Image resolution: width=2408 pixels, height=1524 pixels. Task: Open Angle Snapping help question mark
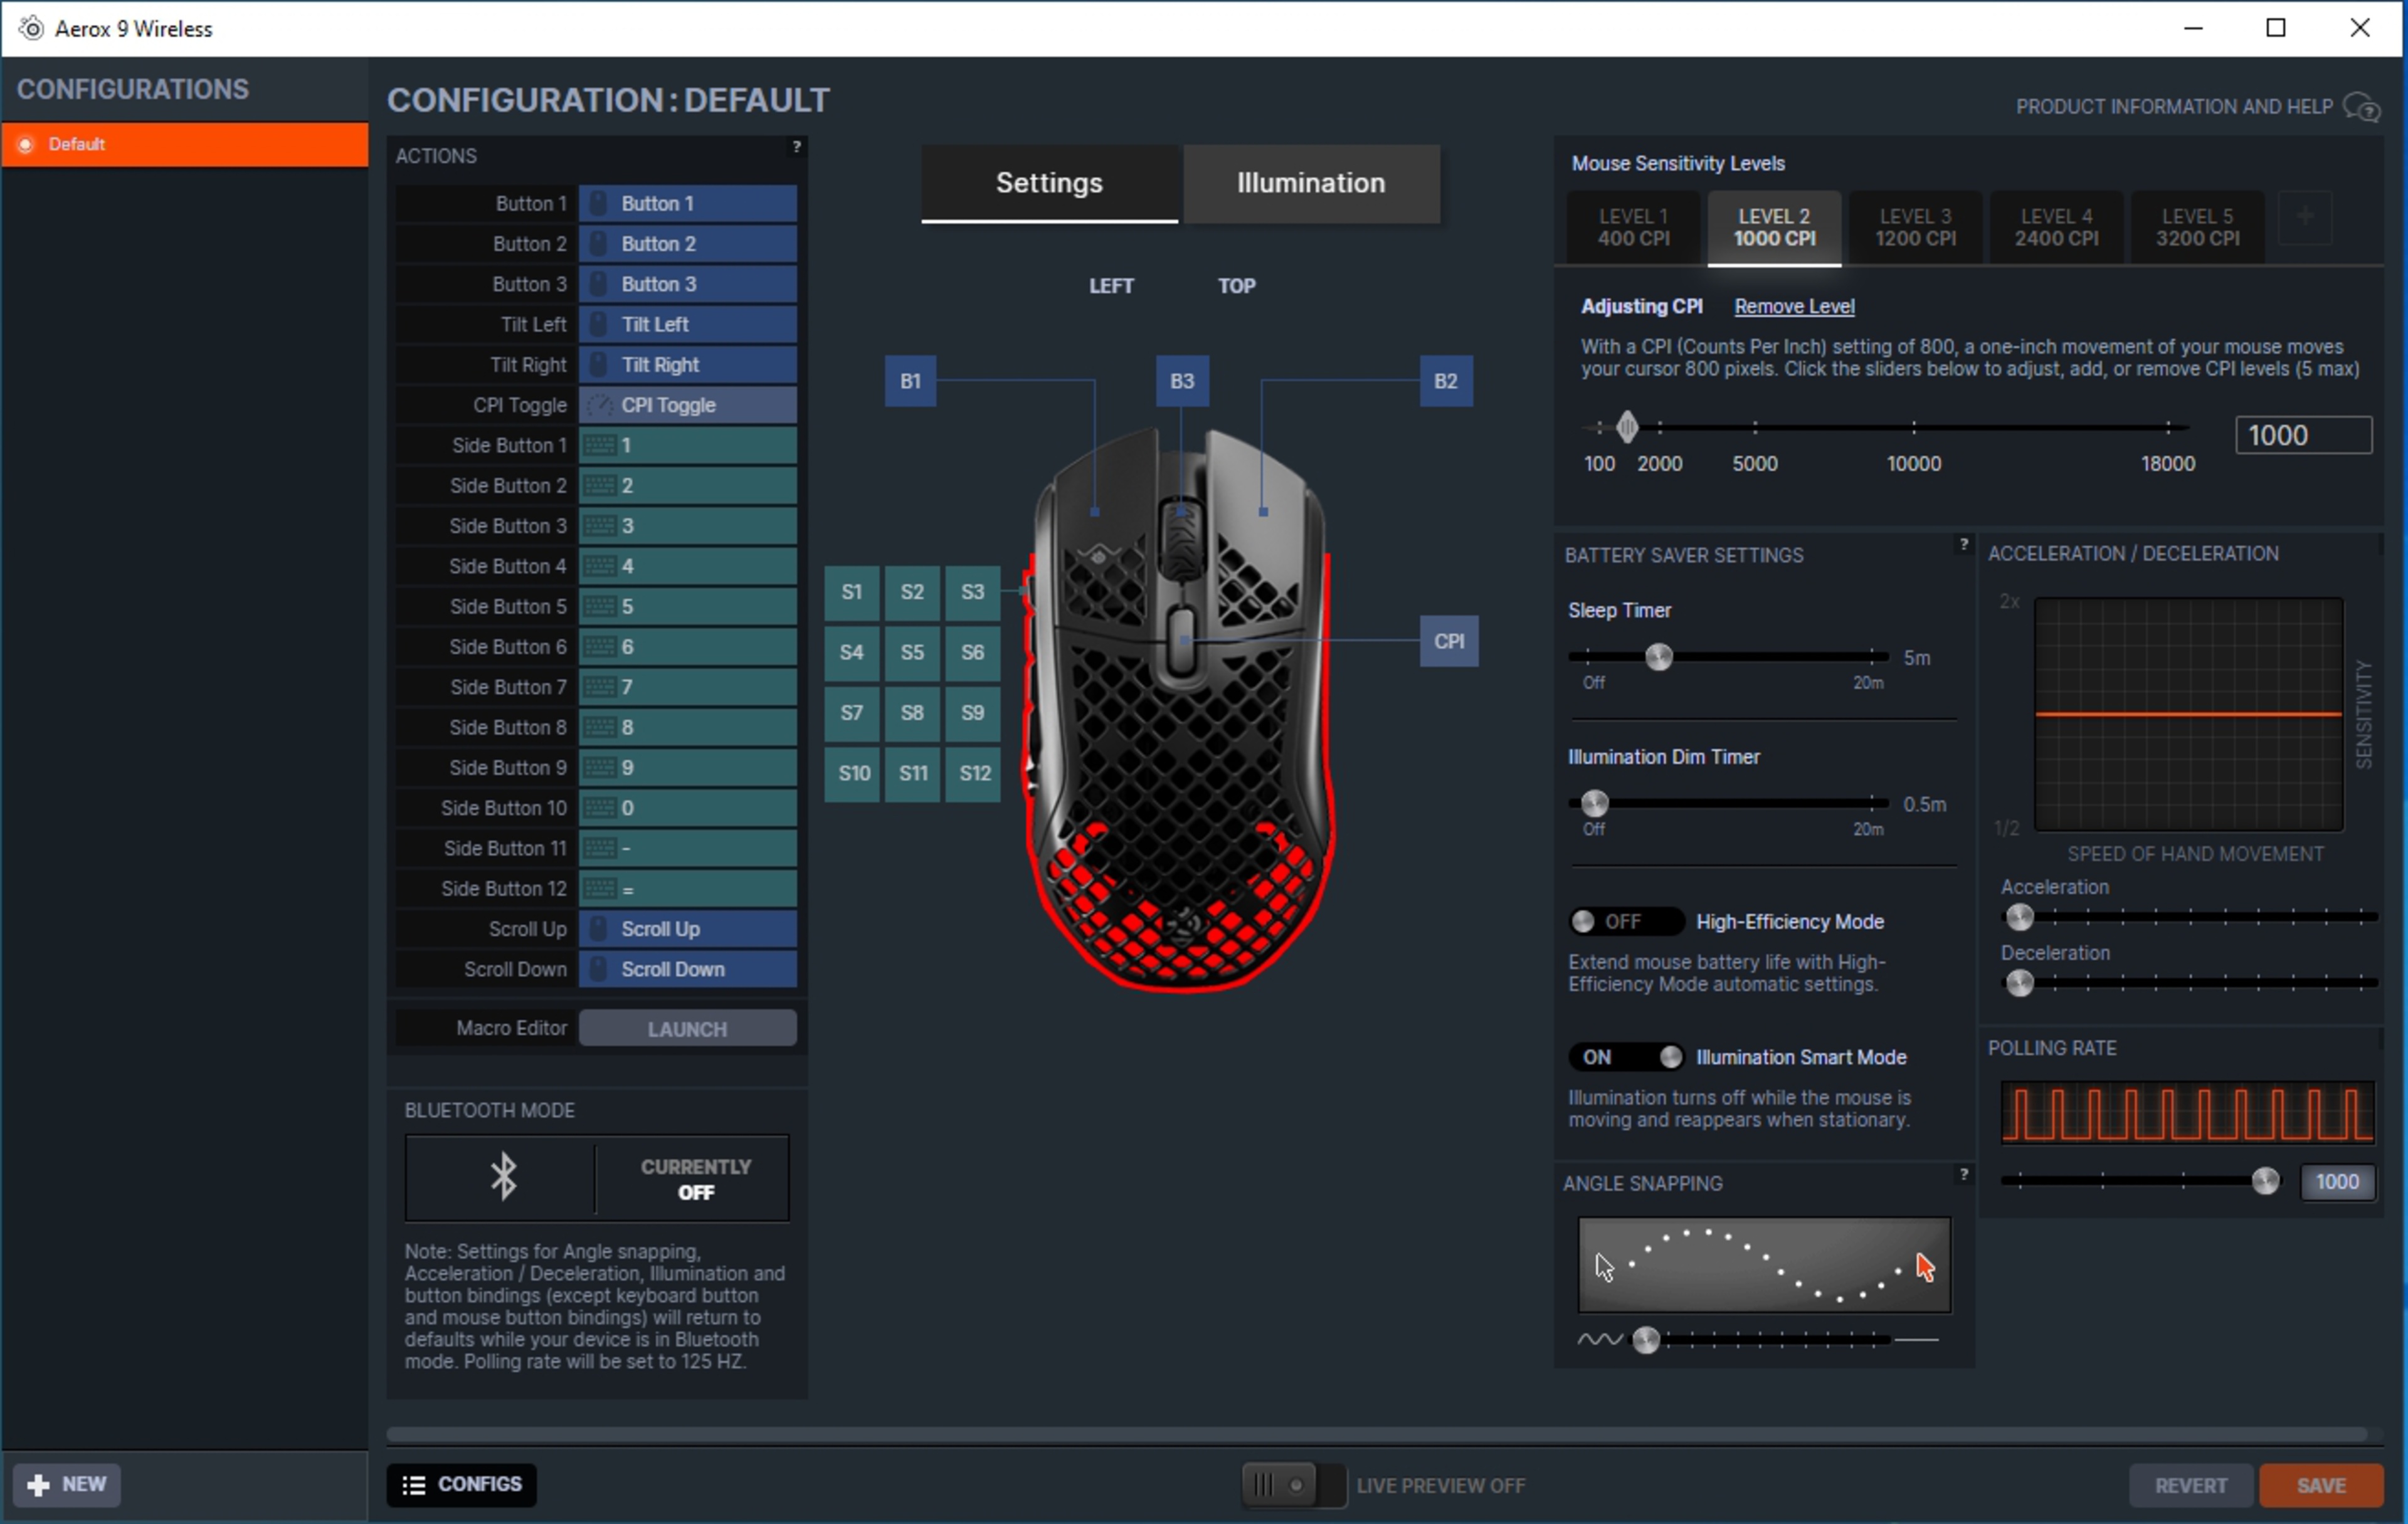click(1963, 1174)
